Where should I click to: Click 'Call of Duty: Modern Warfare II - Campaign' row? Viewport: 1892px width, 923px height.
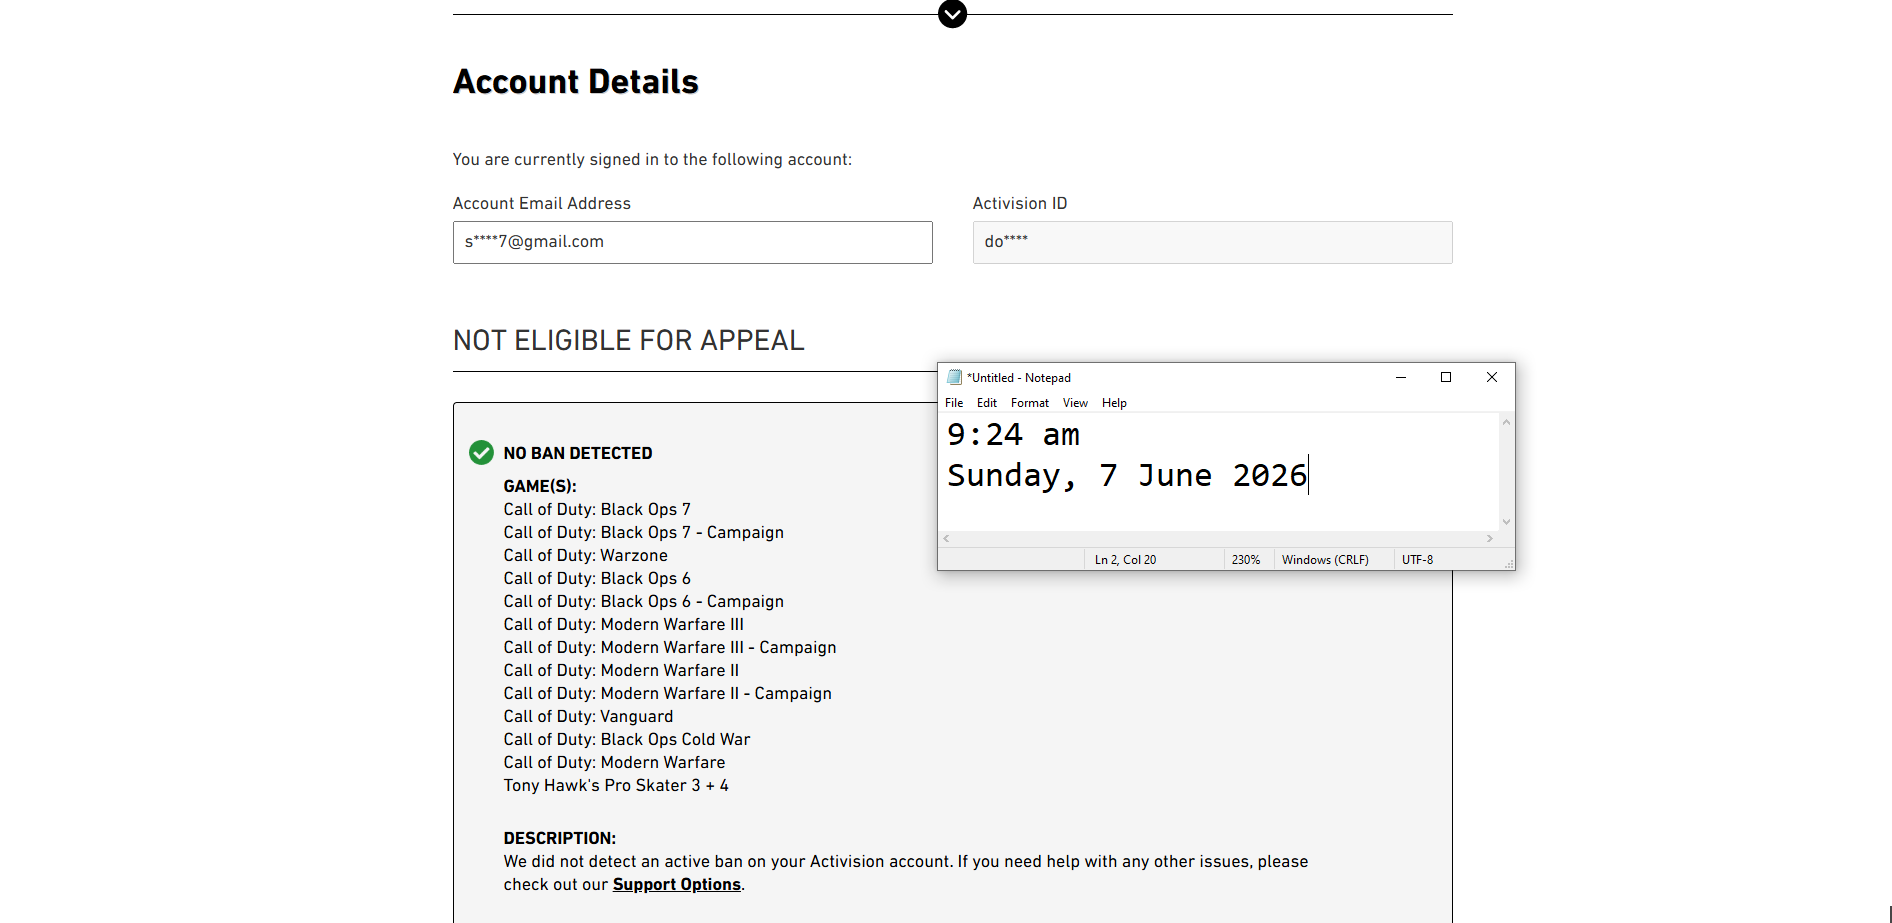point(668,693)
